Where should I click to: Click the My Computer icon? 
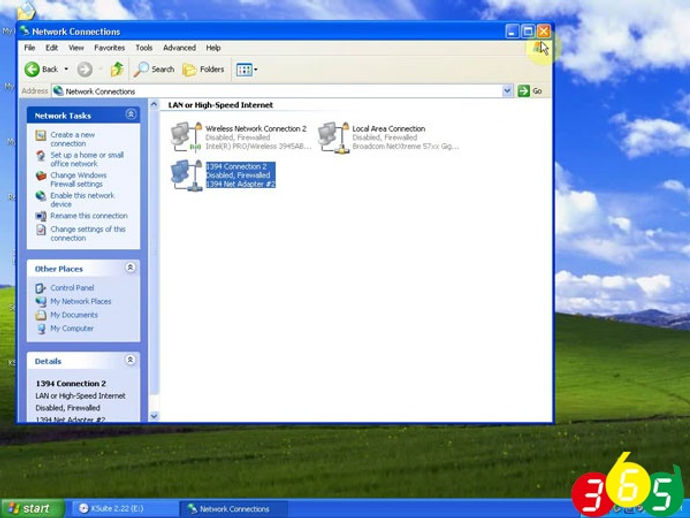pos(40,329)
